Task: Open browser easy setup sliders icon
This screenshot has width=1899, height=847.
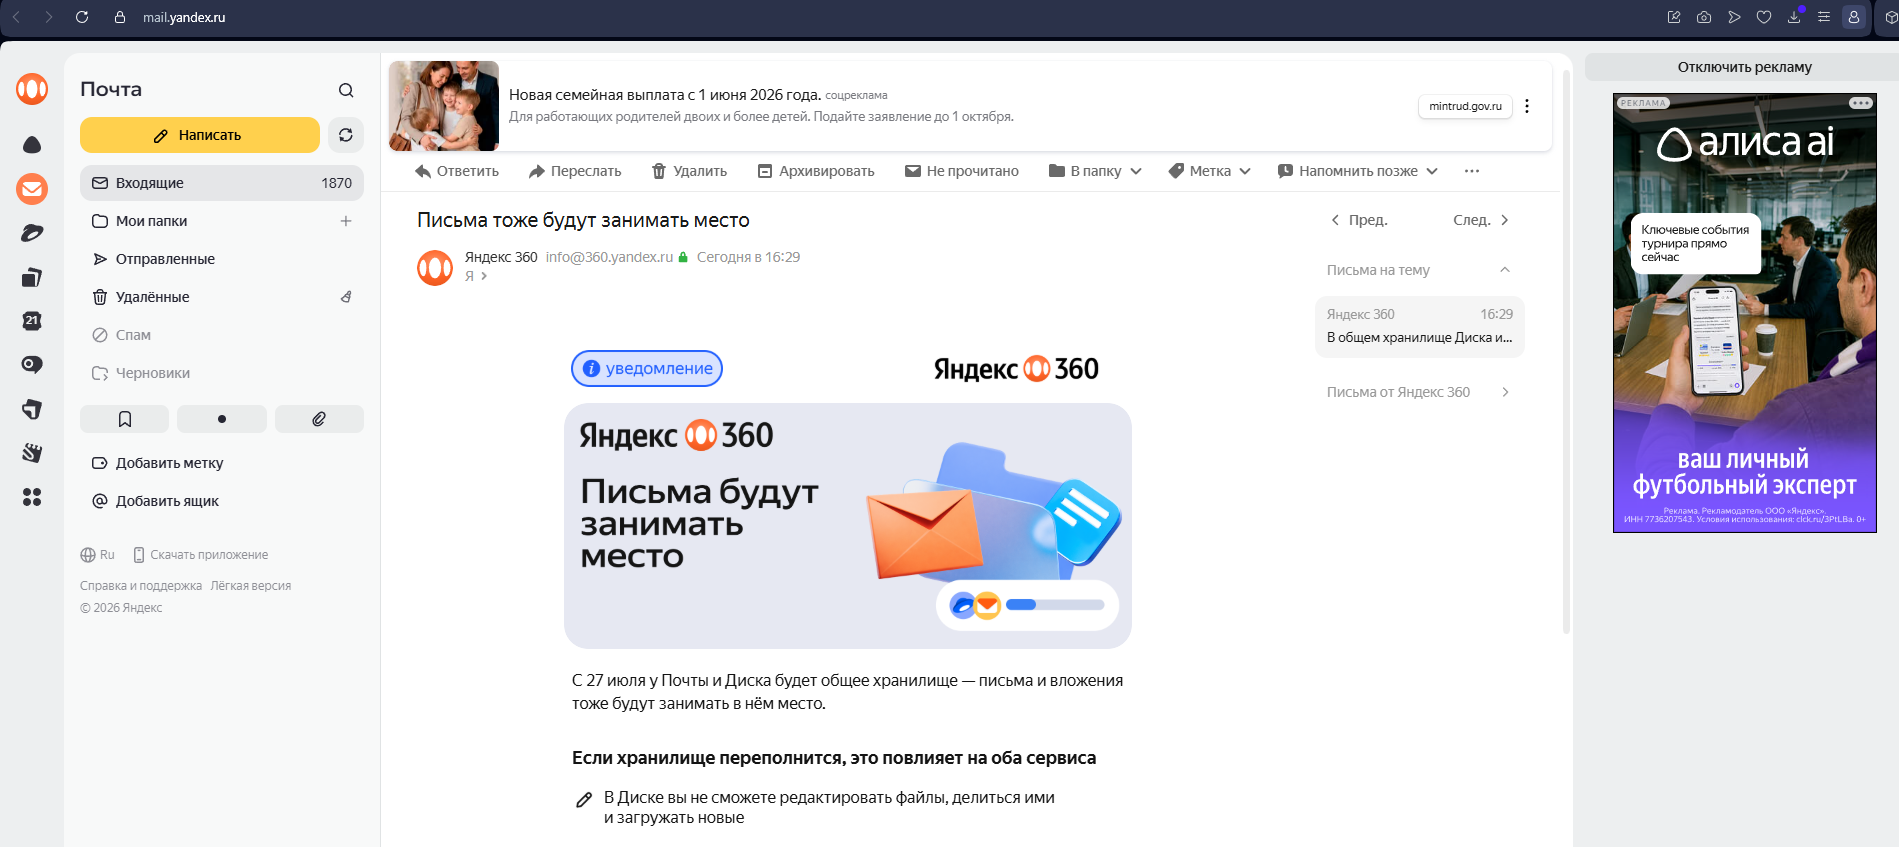Action: (1824, 17)
